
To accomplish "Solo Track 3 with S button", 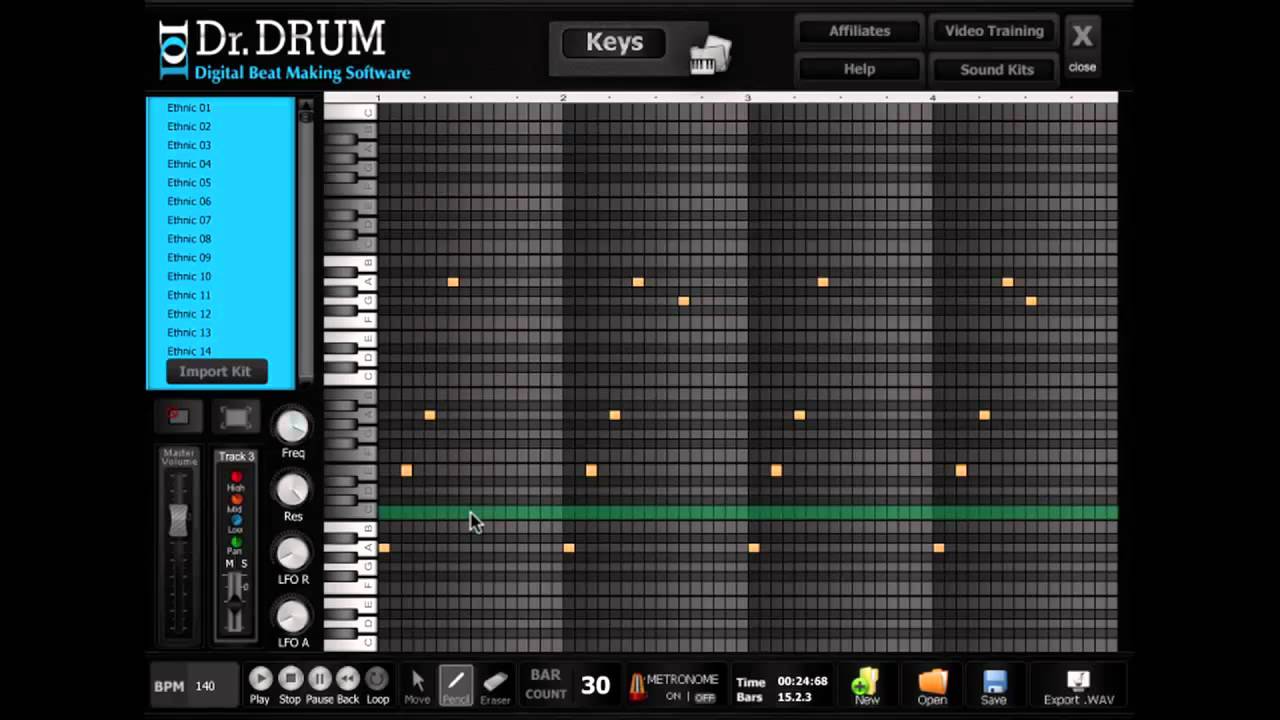I will [x=243, y=564].
